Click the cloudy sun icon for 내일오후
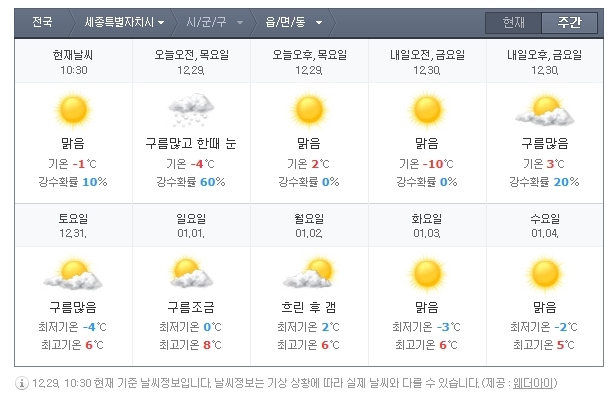 click(x=545, y=109)
